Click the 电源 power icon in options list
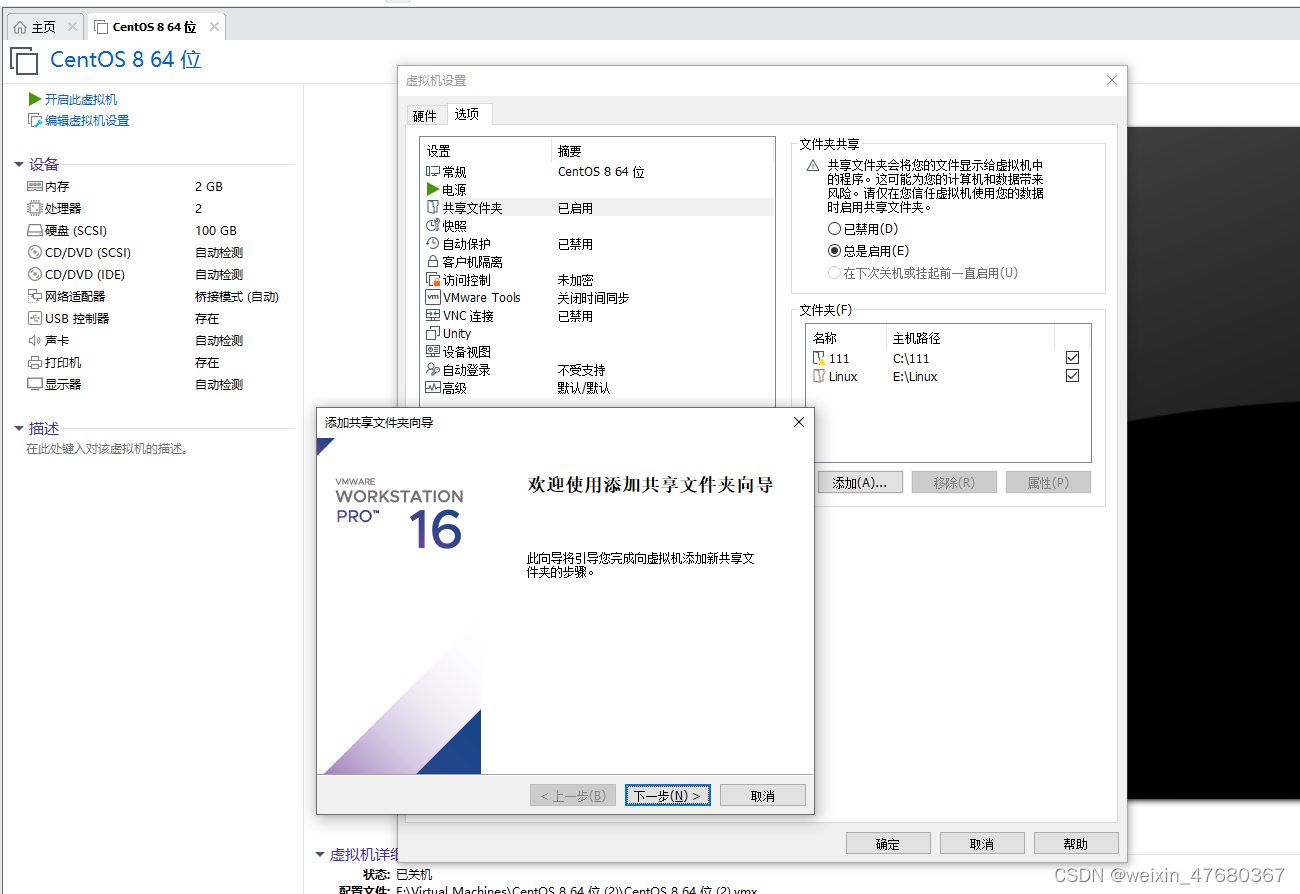 [433, 190]
